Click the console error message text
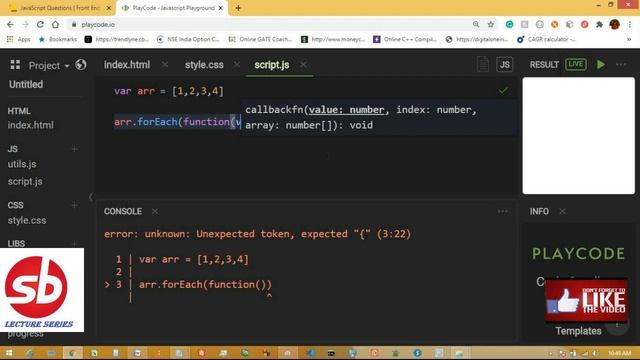 257,234
